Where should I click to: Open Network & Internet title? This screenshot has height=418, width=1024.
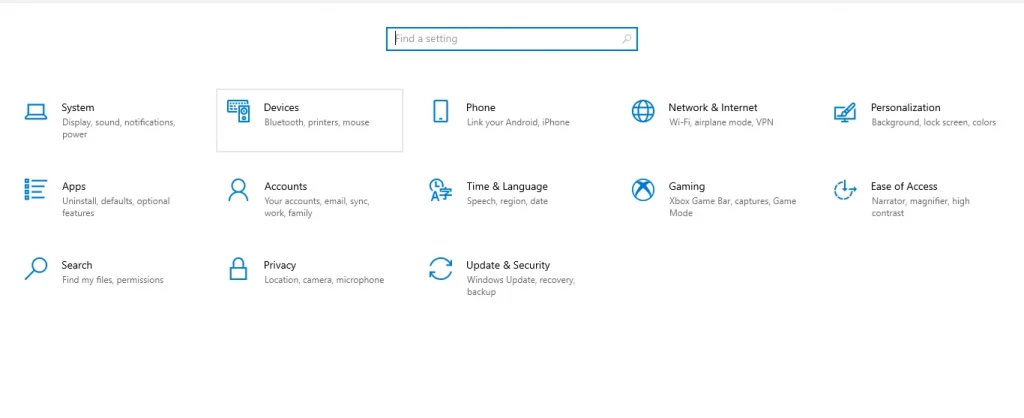tap(713, 108)
